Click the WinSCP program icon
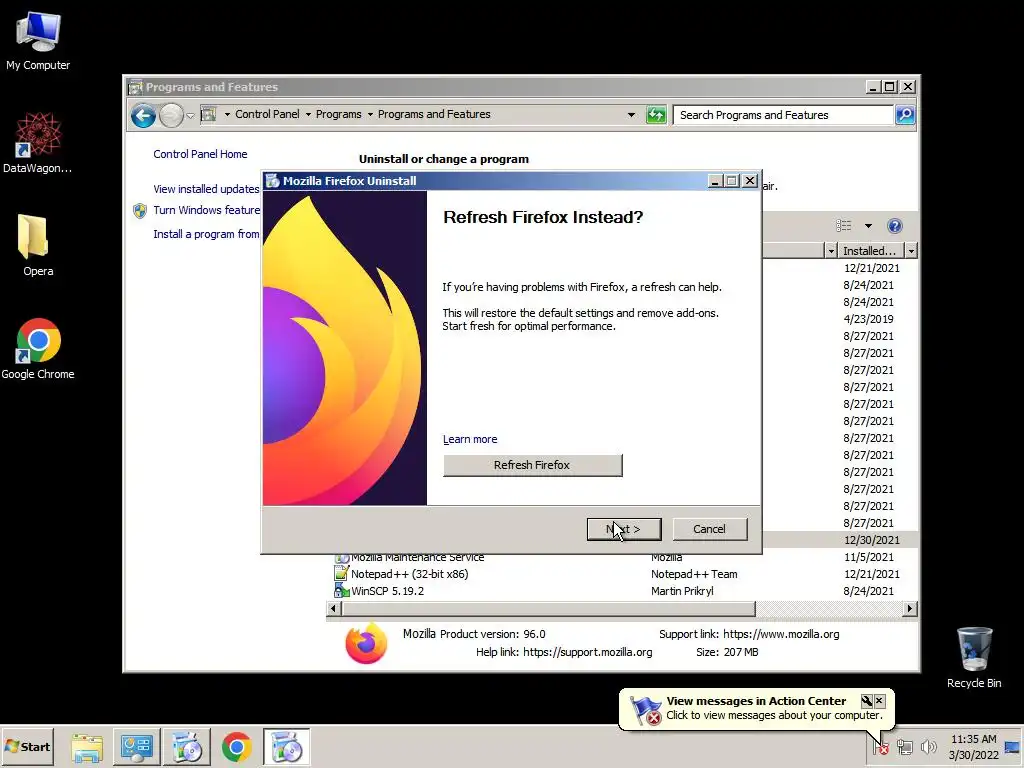This screenshot has width=1024, height=768. tap(342, 591)
